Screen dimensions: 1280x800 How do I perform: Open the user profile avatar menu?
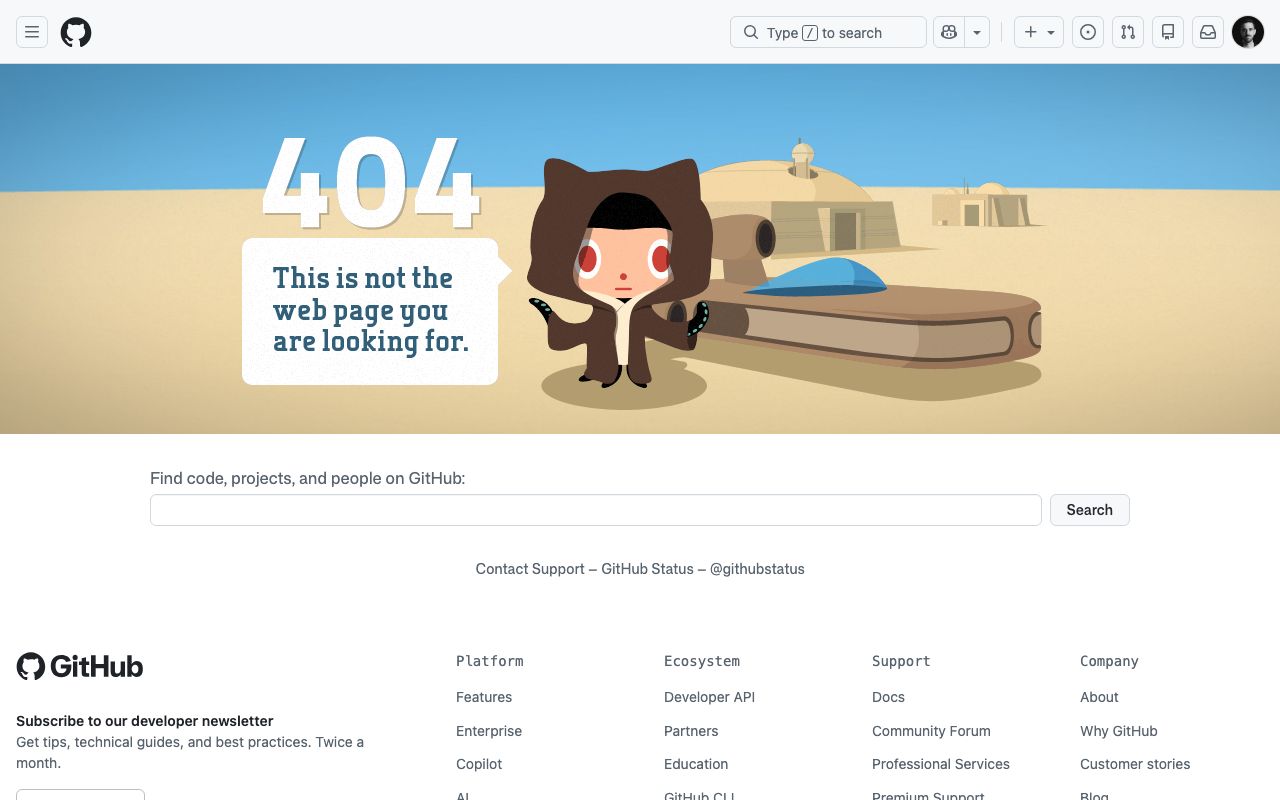(x=1248, y=32)
